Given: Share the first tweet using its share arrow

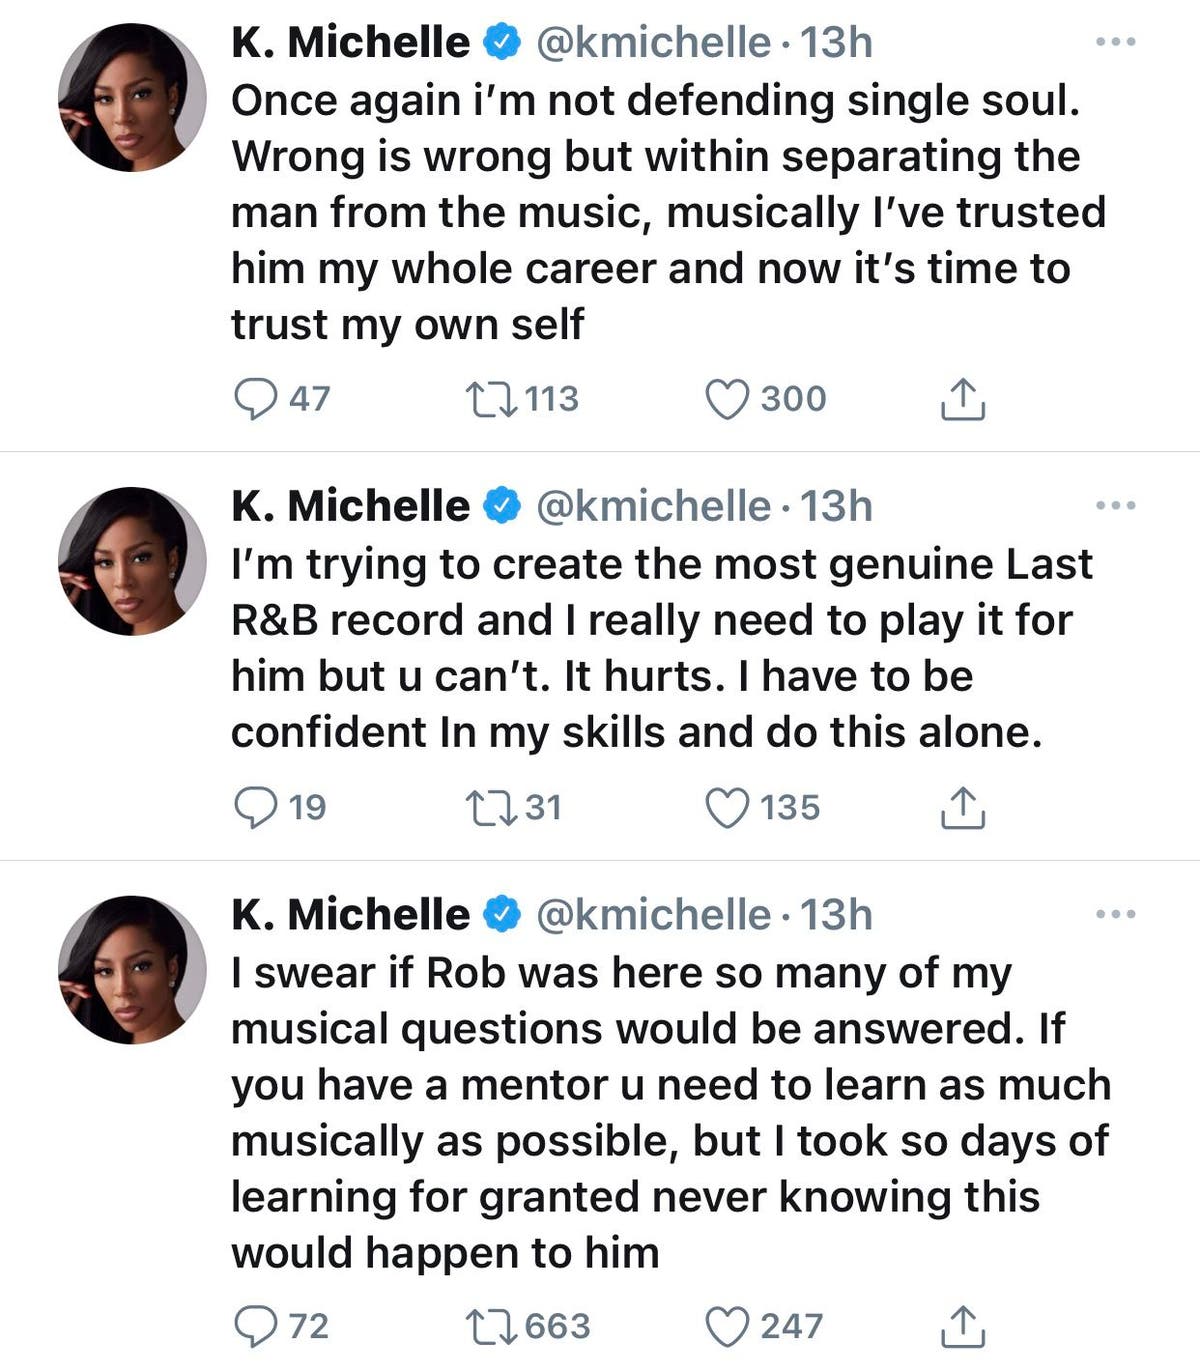Looking at the screenshot, I should click(965, 399).
